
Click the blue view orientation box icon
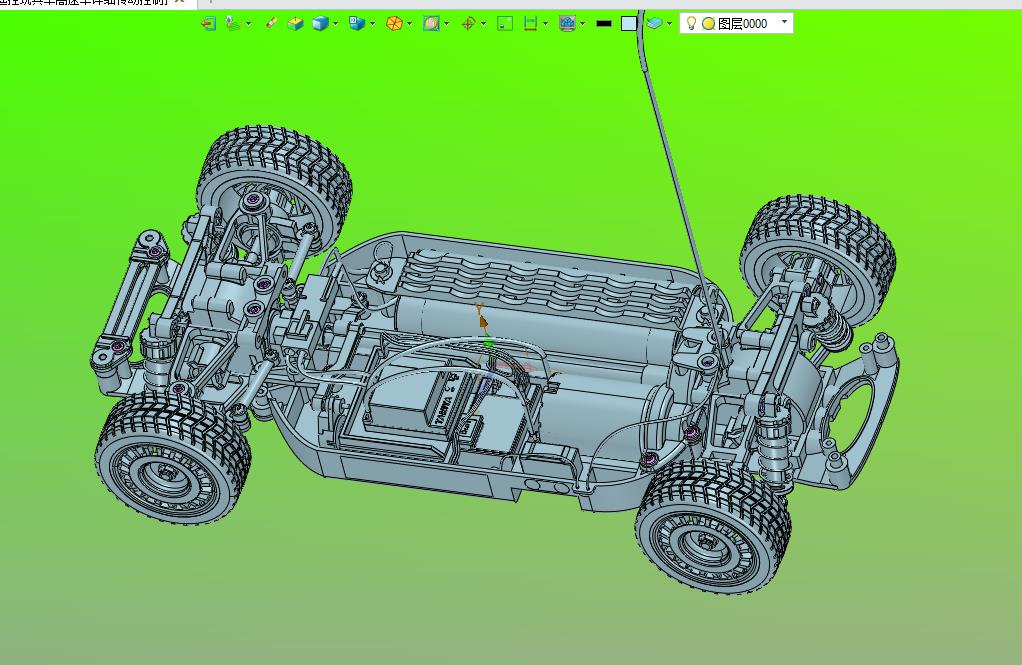[357, 23]
